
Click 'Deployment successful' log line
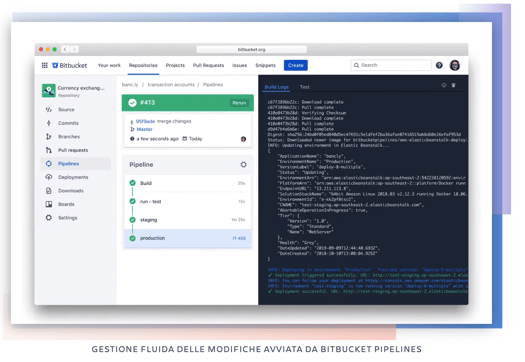[368, 292]
